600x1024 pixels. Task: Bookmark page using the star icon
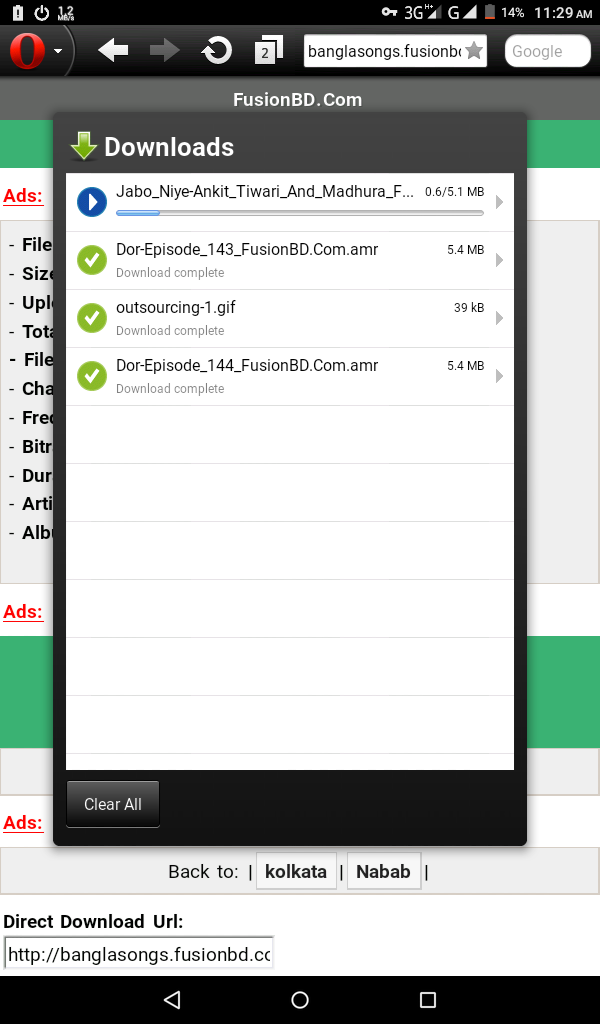tap(474, 51)
